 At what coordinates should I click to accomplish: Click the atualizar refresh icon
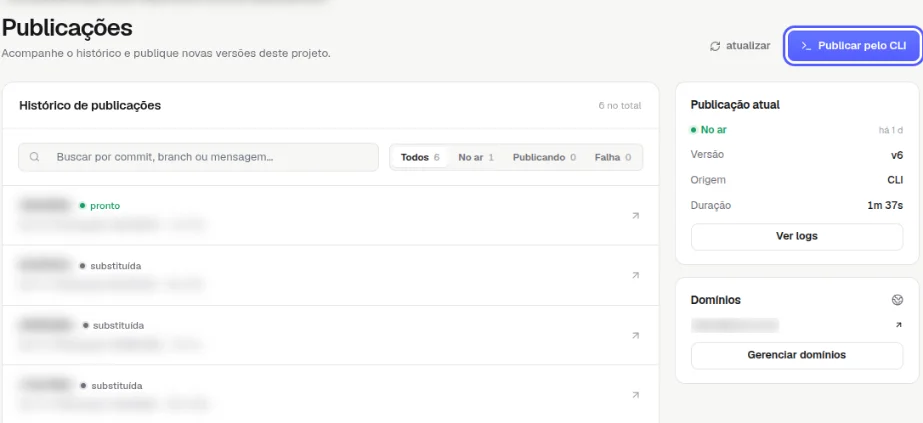pyautogui.click(x=715, y=46)
